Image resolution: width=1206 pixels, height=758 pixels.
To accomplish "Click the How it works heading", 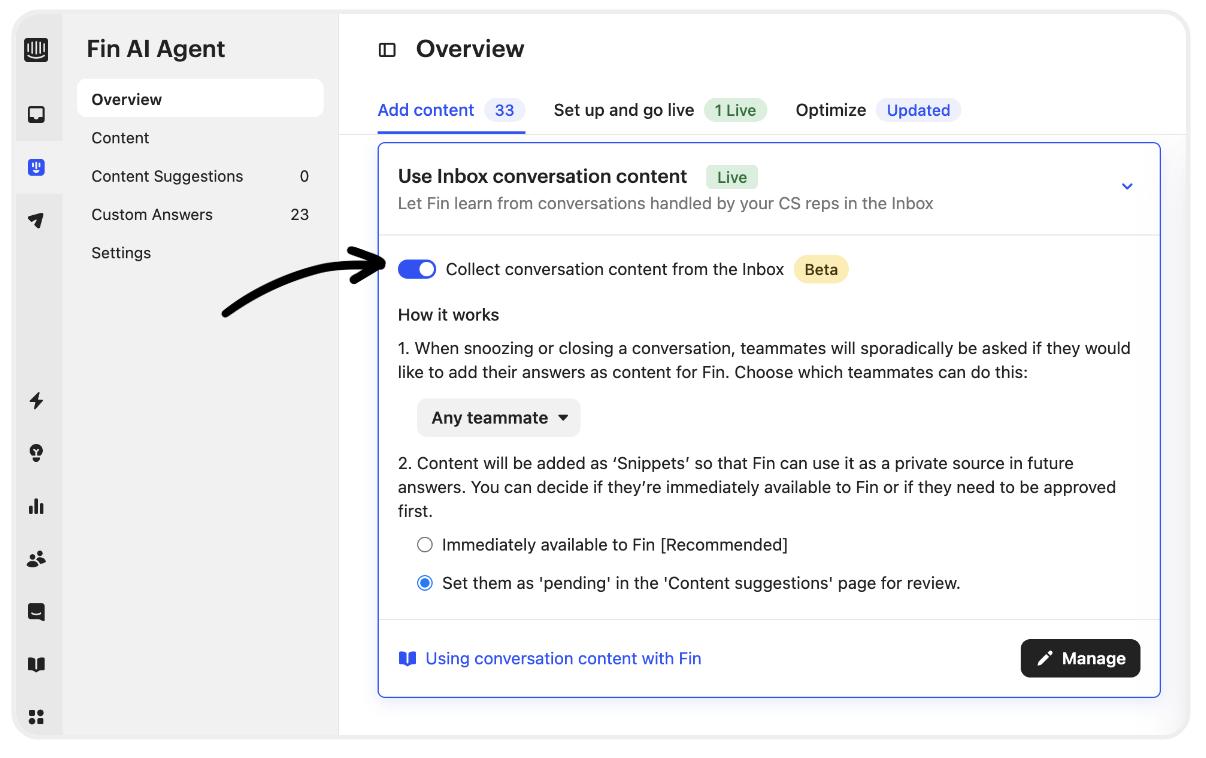I will point(449,315).
